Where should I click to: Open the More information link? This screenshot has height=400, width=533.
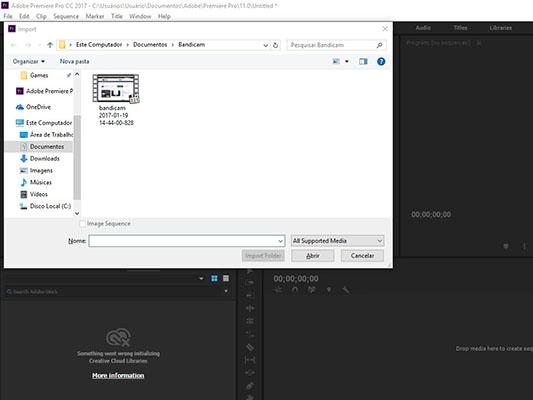click(118, 376)
